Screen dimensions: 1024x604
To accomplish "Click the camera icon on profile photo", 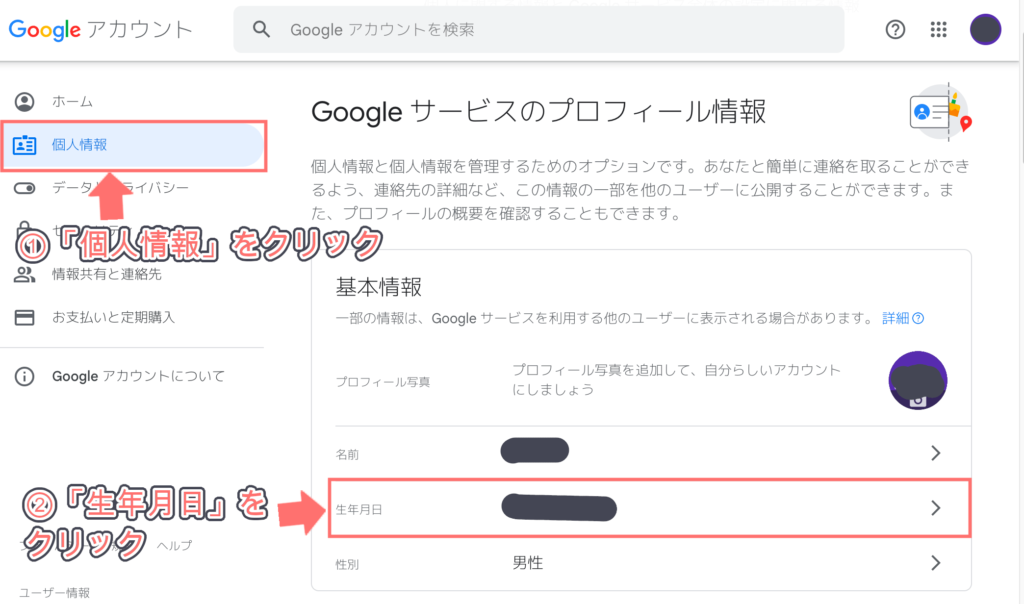I will coord(918,400).
